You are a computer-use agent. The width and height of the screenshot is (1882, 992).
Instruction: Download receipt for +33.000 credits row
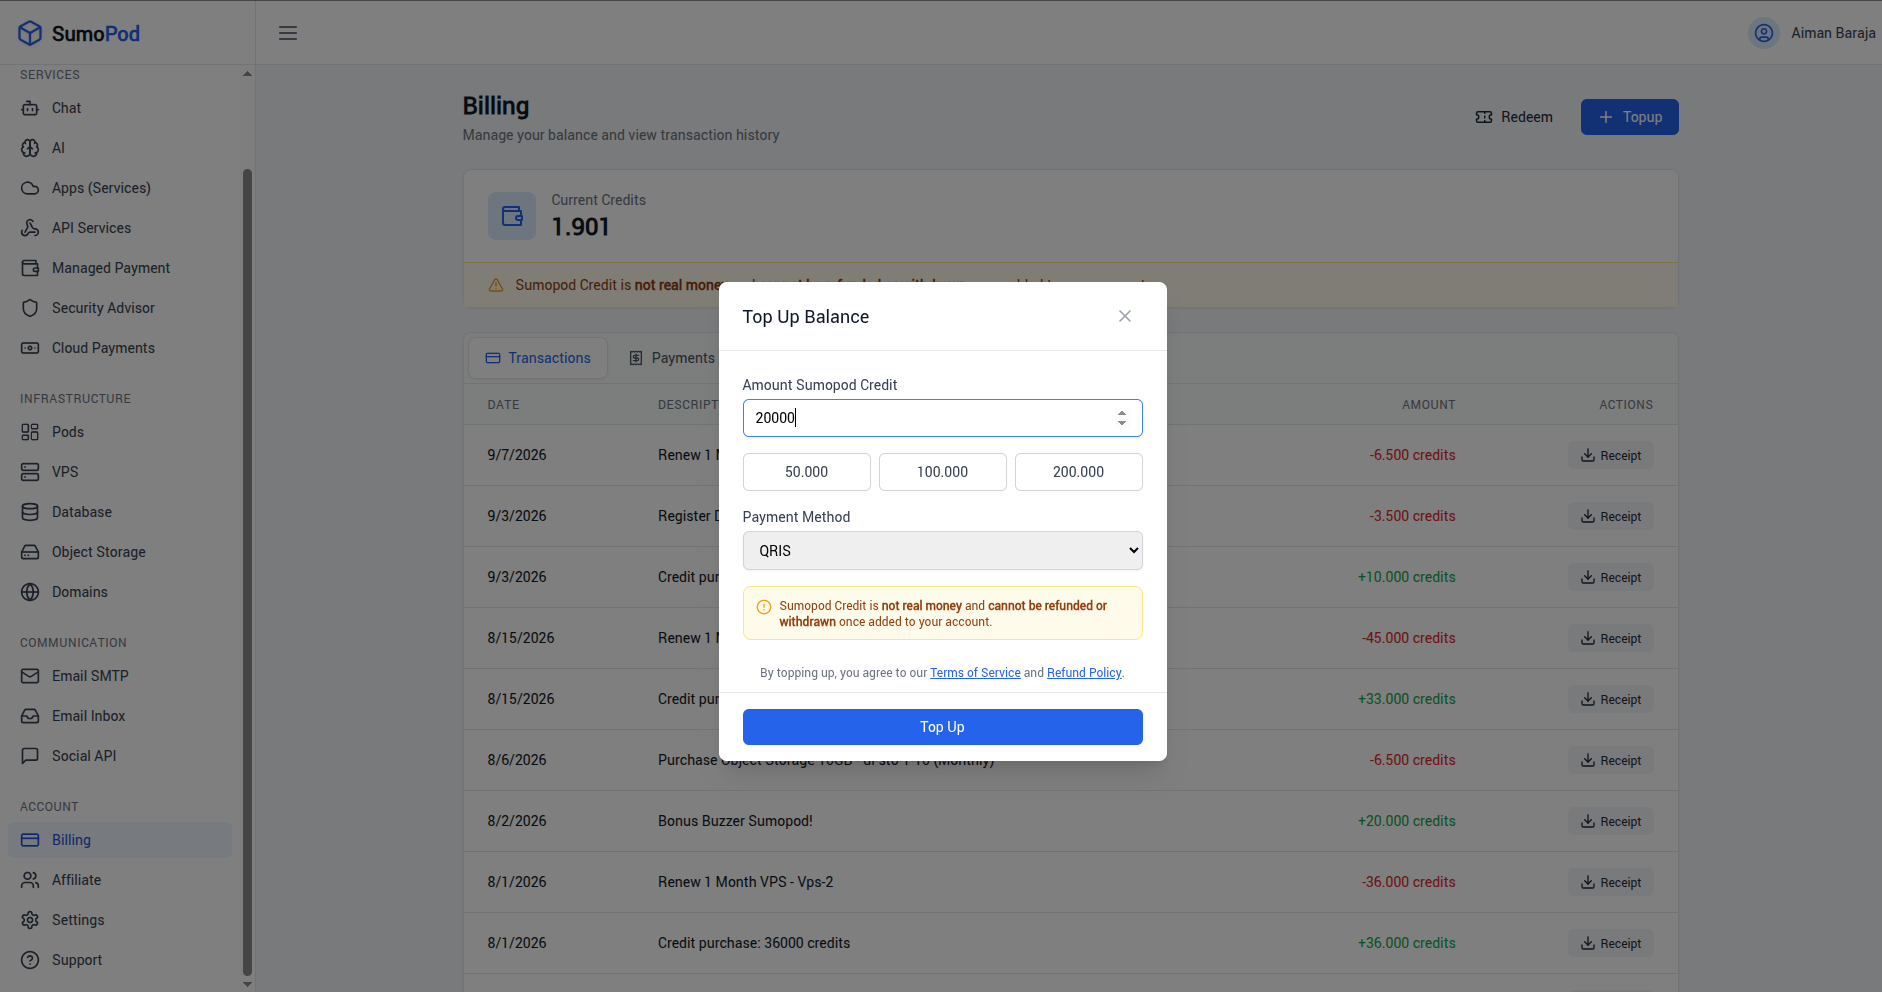(1611, 700)
